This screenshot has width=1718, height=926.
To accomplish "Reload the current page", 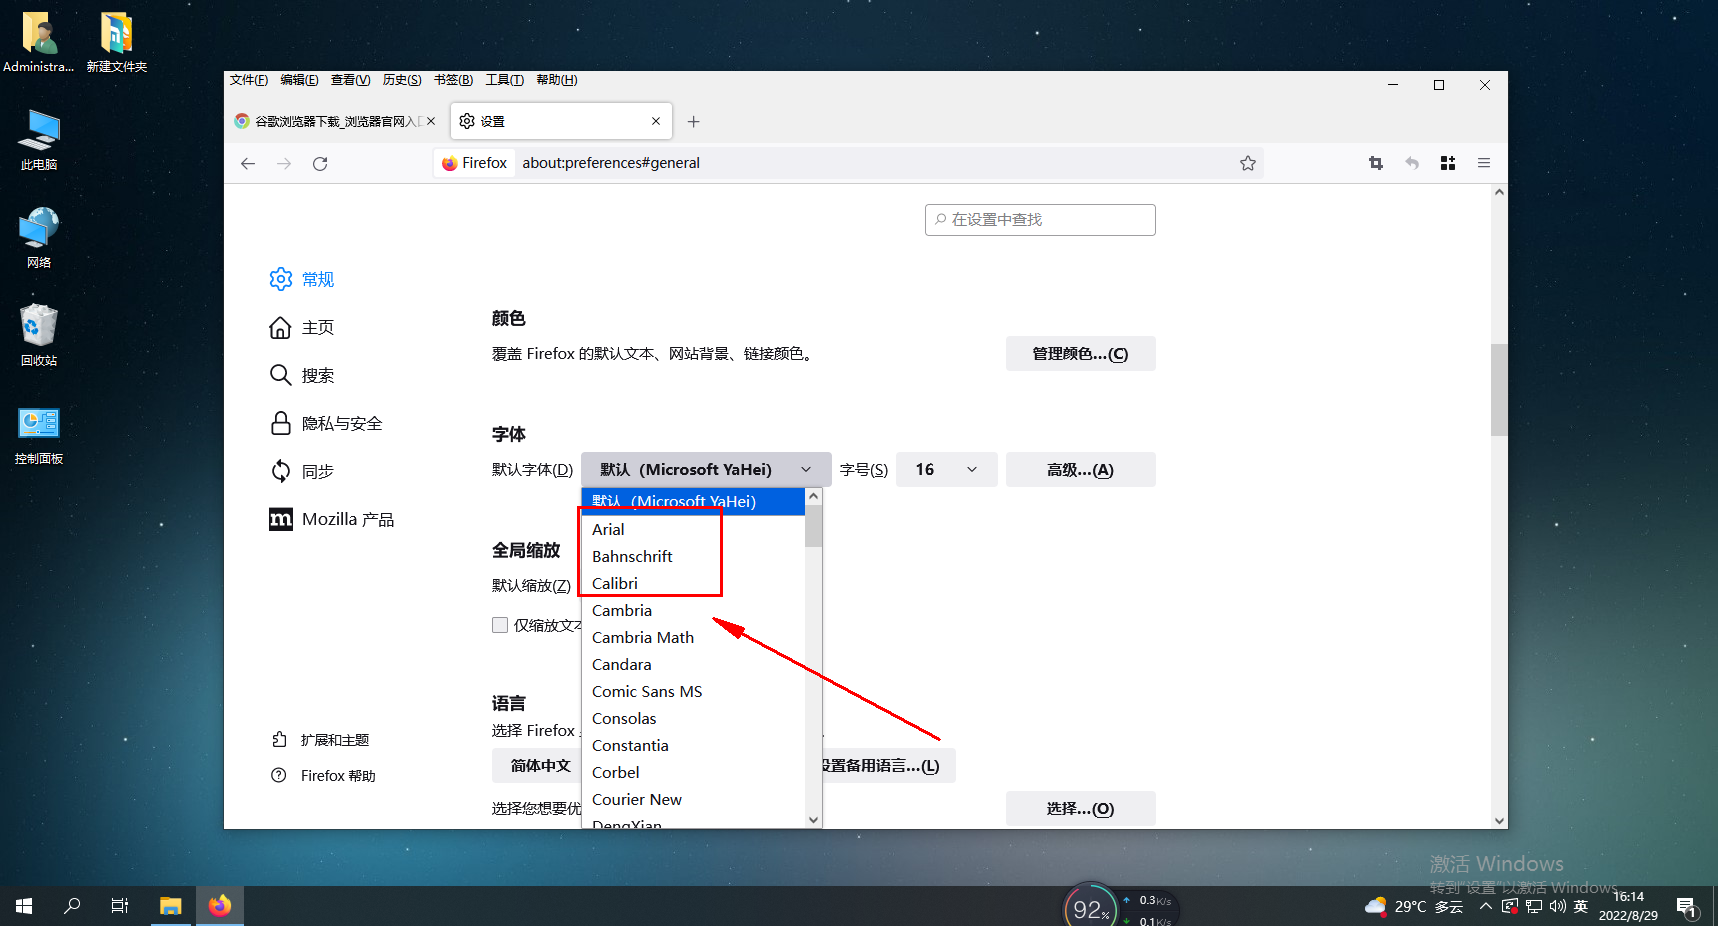I will pyautogui.click(x=320, y=163).
